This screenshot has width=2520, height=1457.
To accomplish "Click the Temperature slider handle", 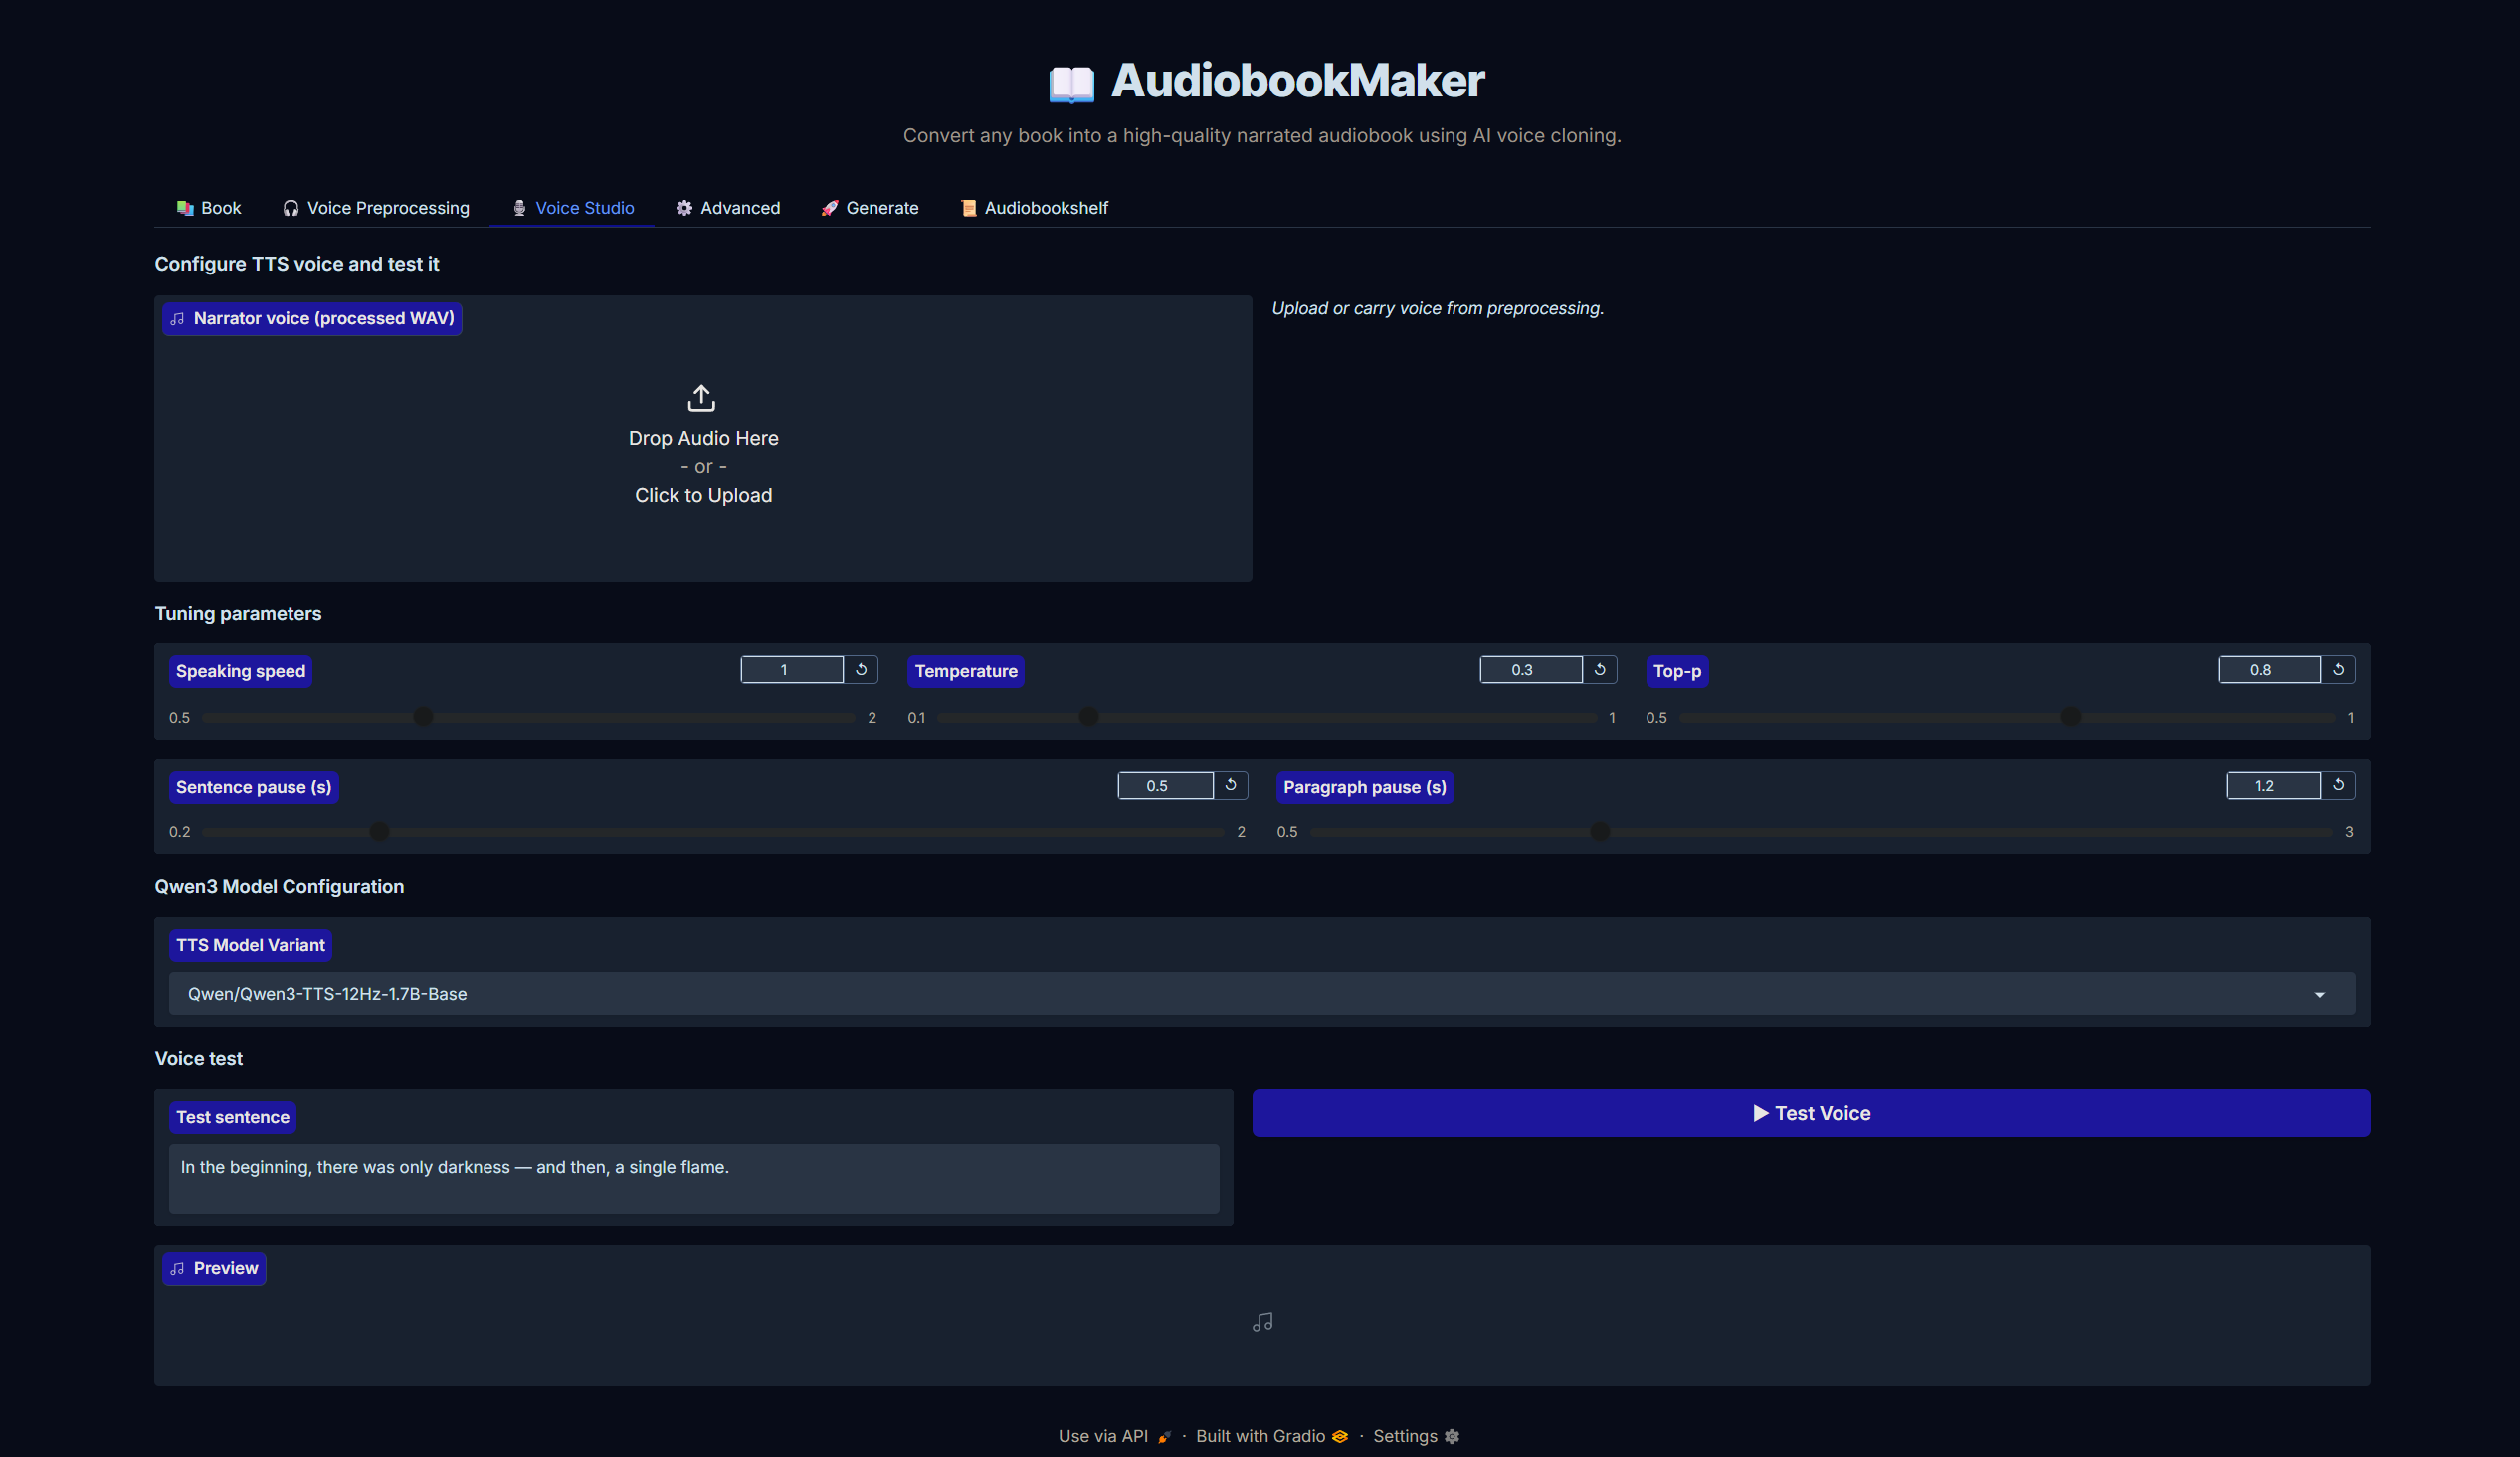I will click(x=1089, y=717).
